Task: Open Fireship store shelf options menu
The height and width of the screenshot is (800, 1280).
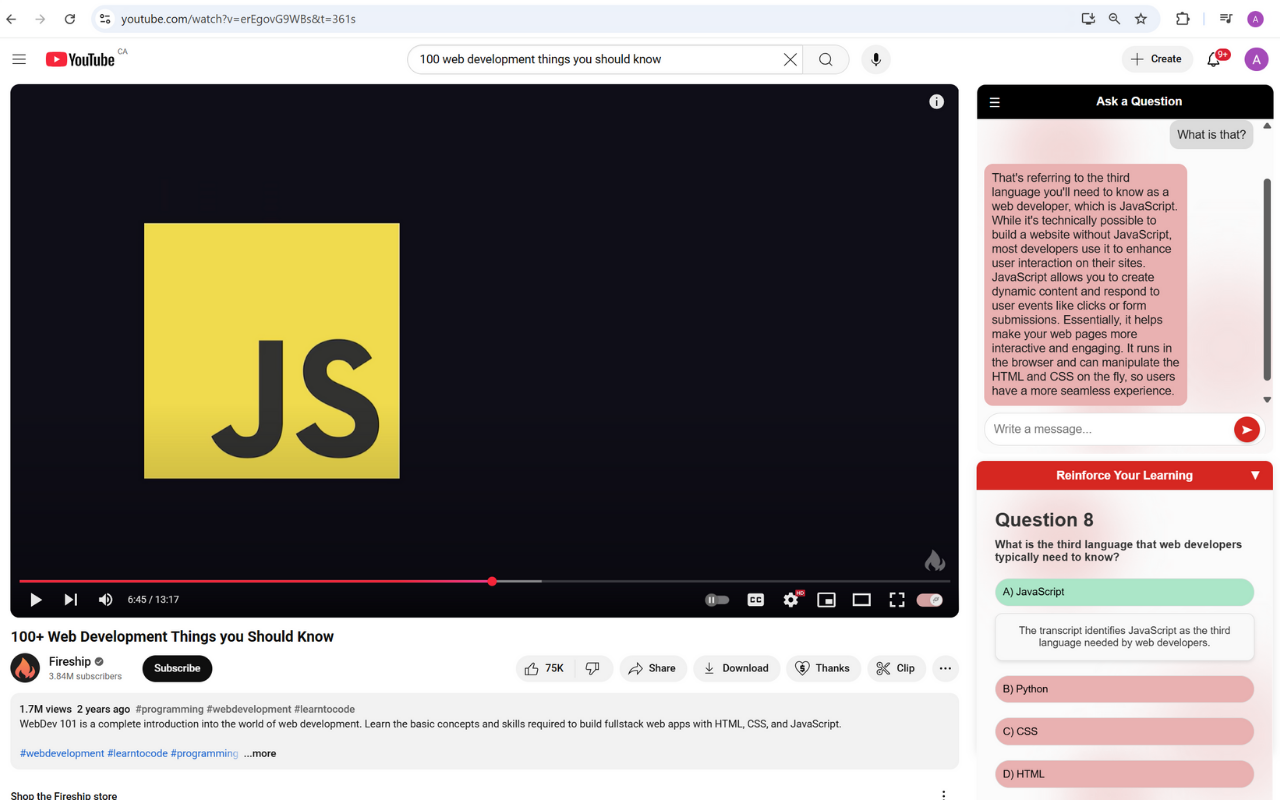Action: 943,794
